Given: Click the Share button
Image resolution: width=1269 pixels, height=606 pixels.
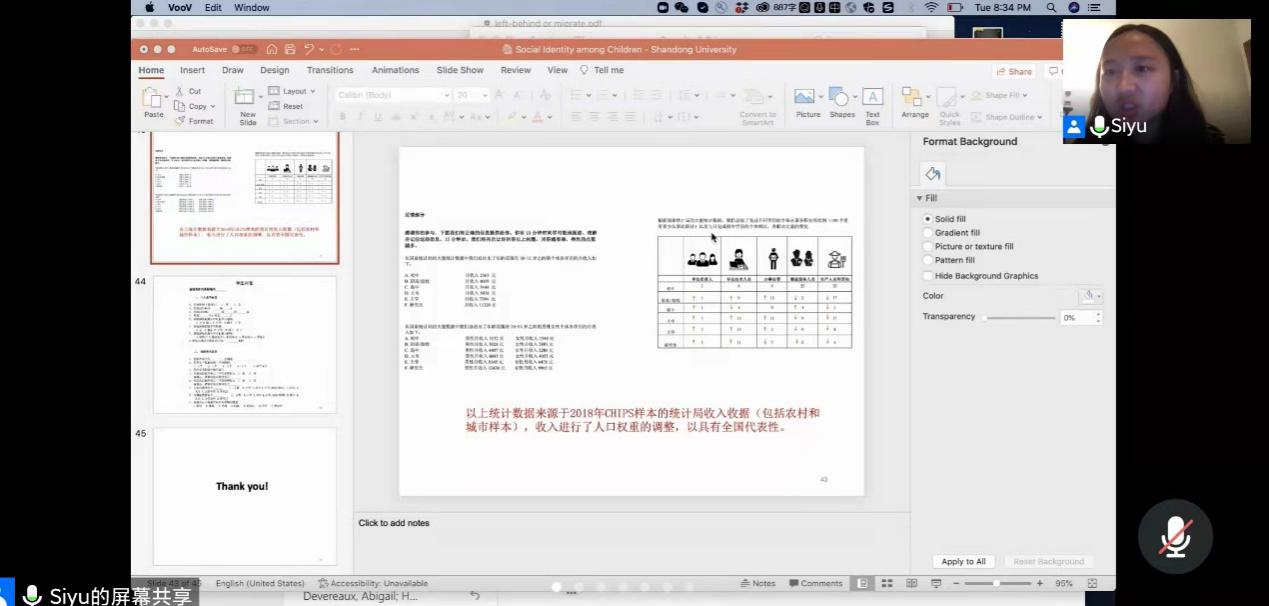Looking at the screenshot, I should pos(1014,71).
